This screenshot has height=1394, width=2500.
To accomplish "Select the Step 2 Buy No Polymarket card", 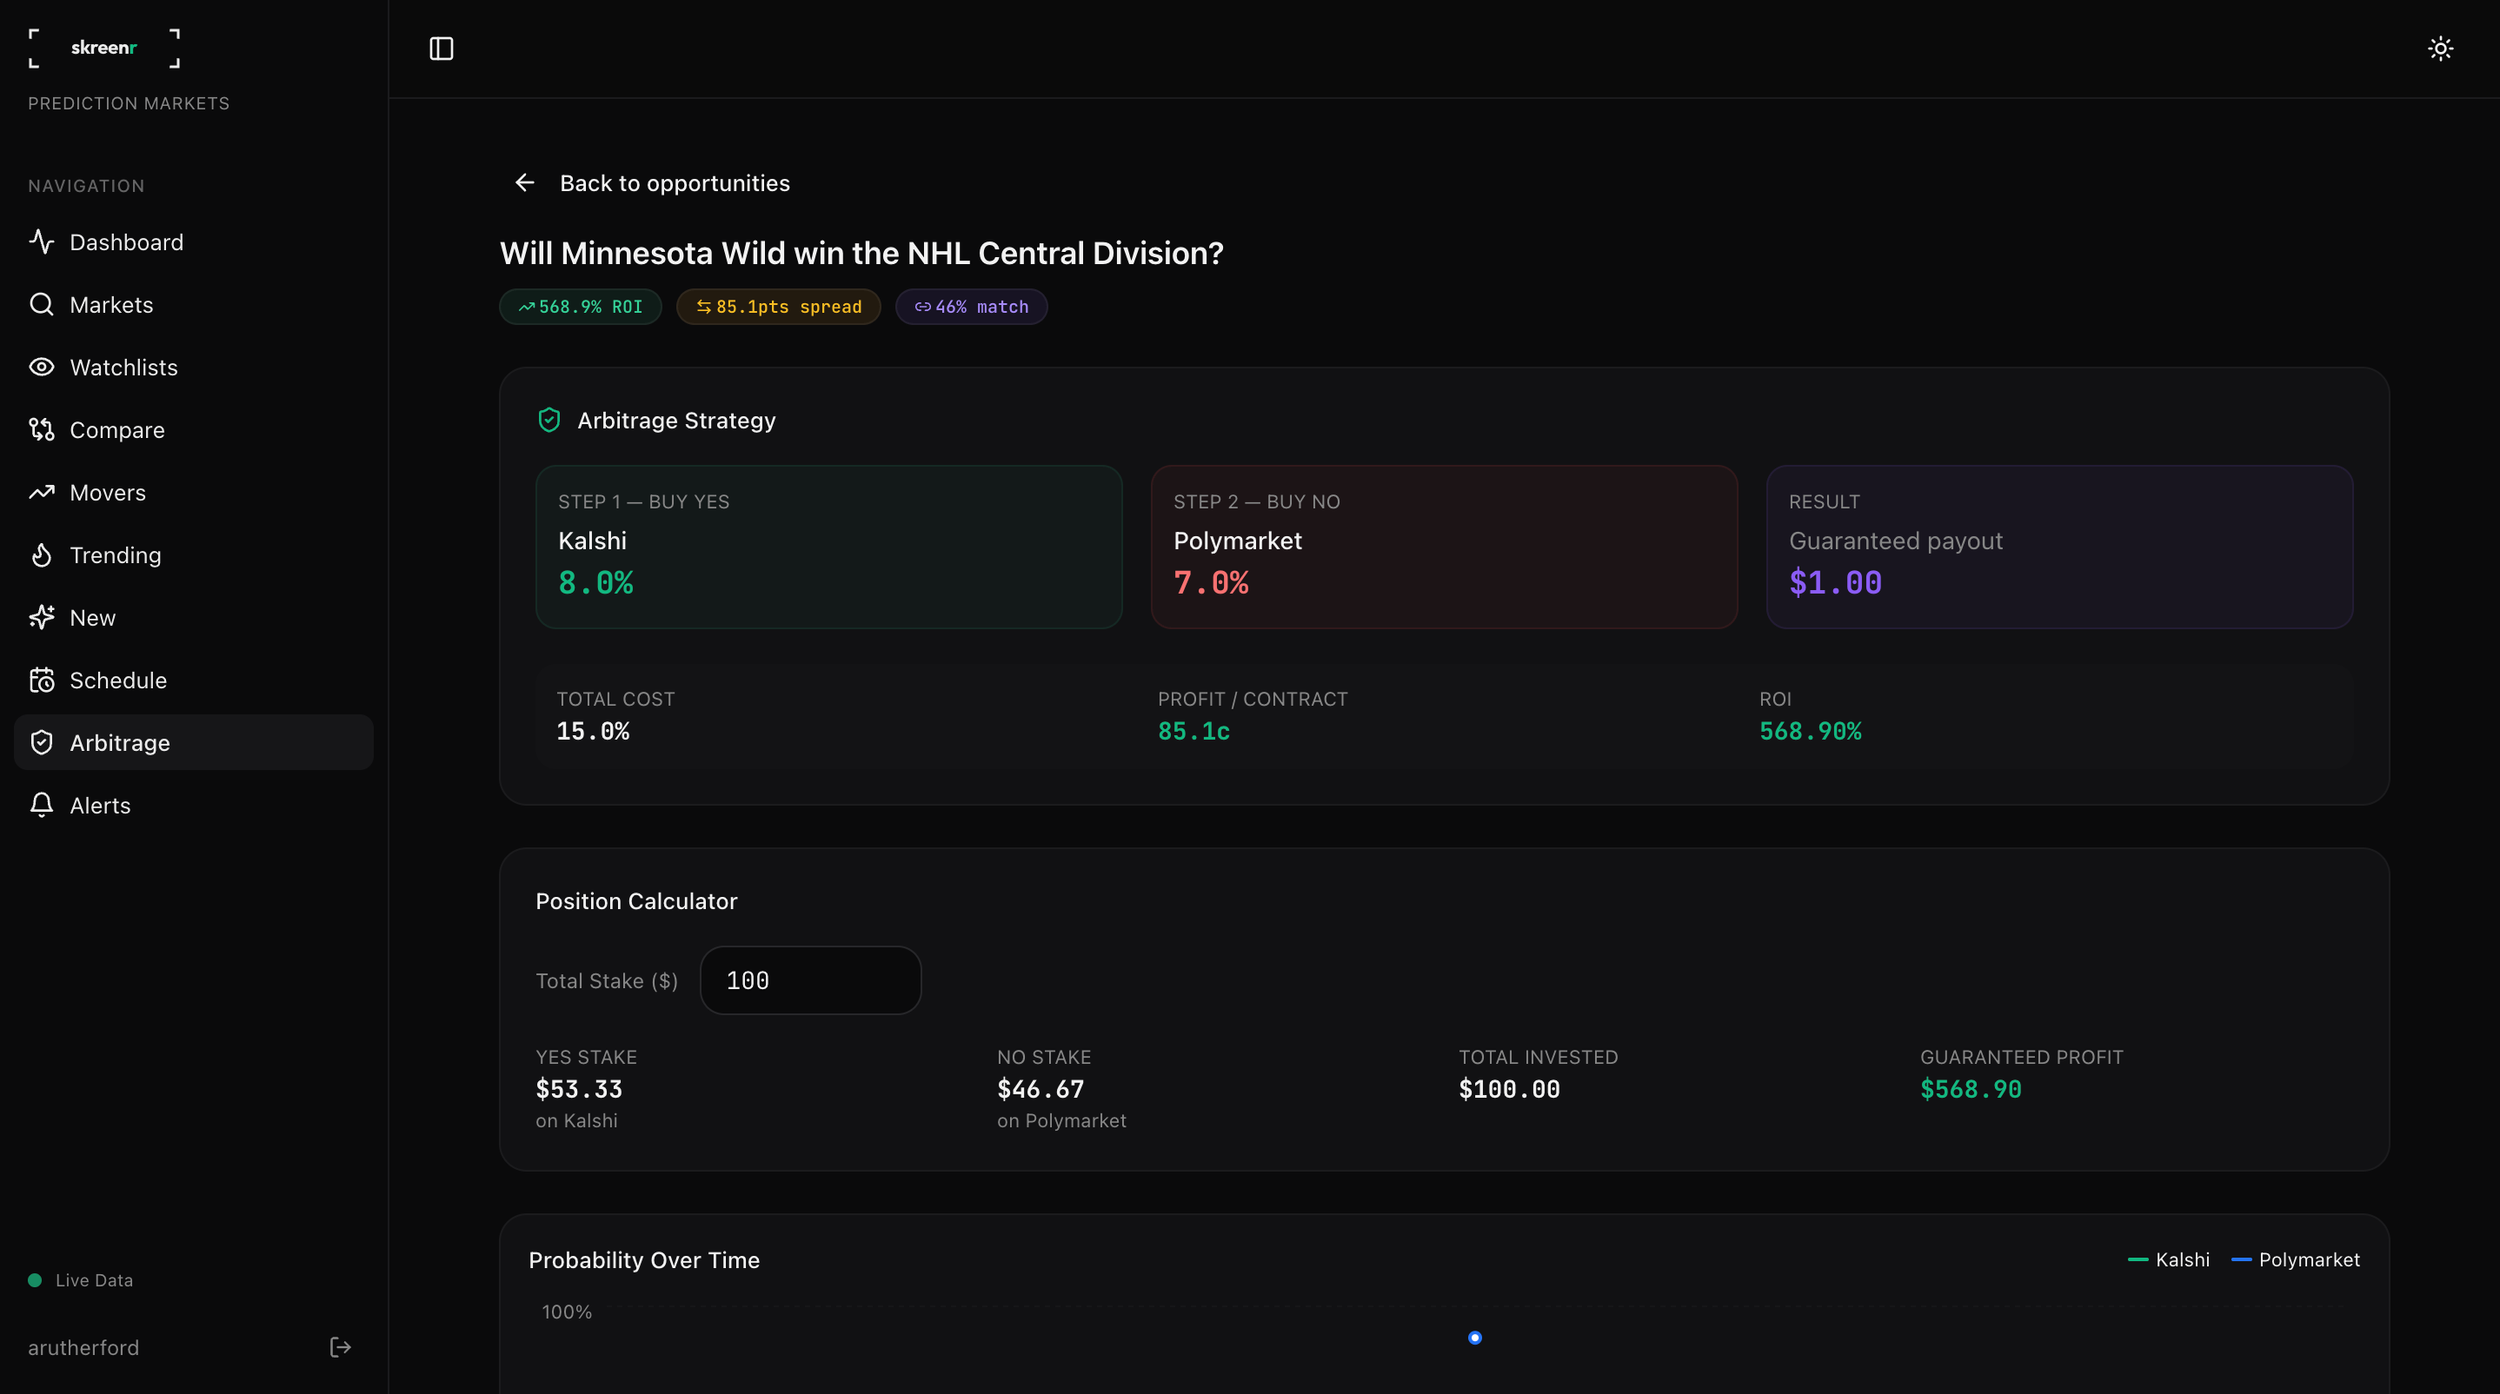I will tap(1444, 546).
